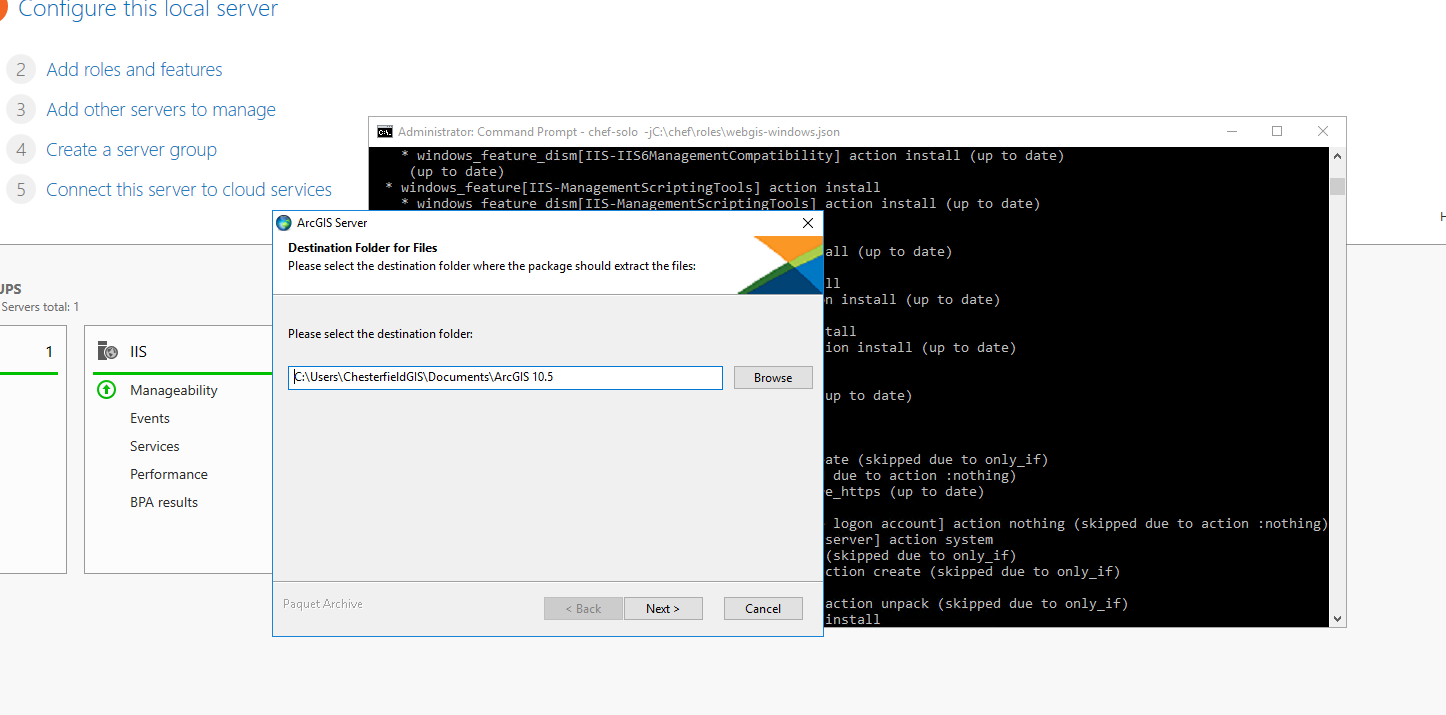Click the IIS tile title
1446x715 pixels.
click(139, 352)
